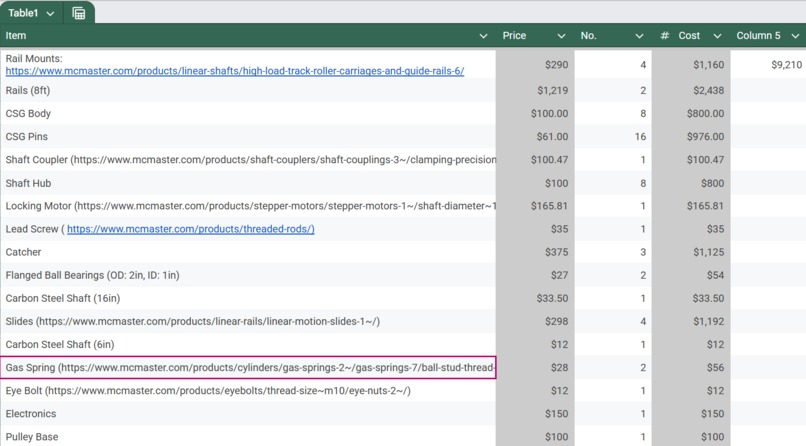Open the No. column filter dropdown
The height and width of the screenshot is (446, 806).
tap(639, 36)
